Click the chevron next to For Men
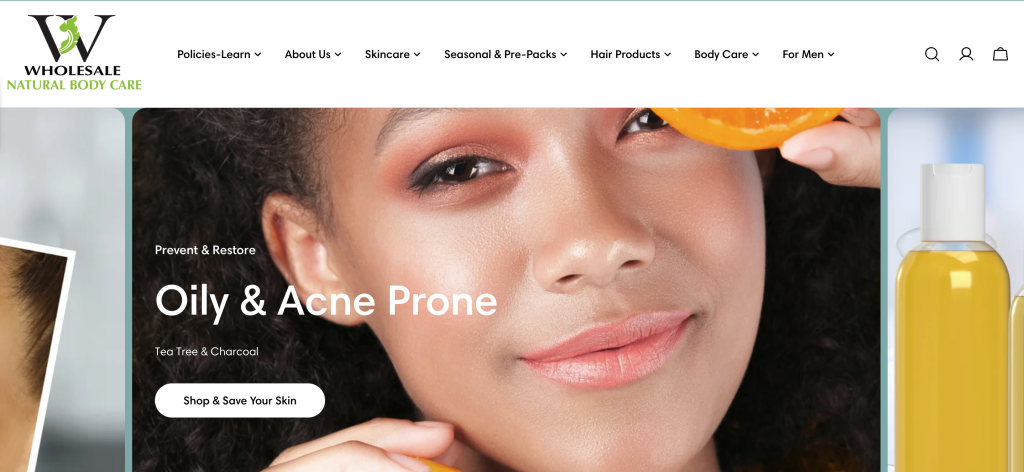Viewport: 1024px width, 472px height. pos(831,55)
